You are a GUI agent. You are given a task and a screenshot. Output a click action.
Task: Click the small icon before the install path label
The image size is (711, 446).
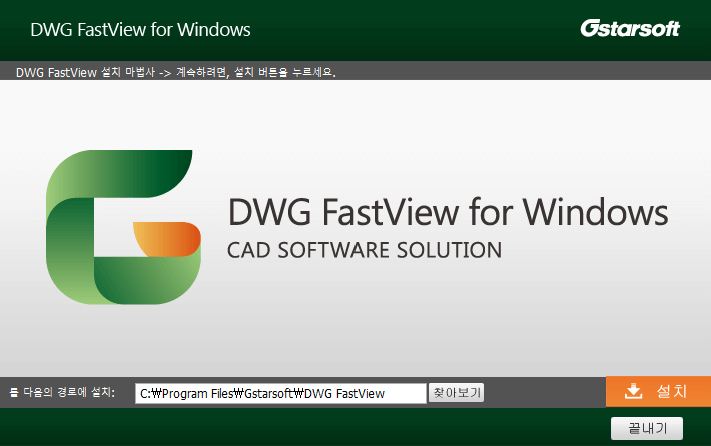click(x=13, y=393)
